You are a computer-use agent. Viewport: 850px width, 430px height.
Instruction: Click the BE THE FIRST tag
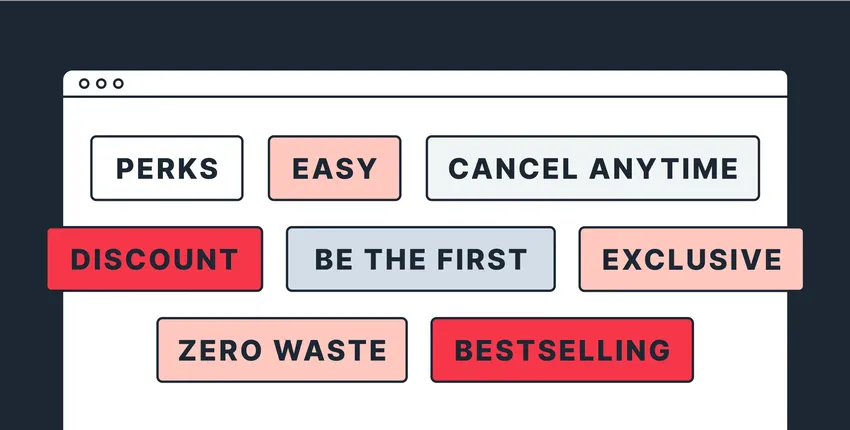click(420, 259)
